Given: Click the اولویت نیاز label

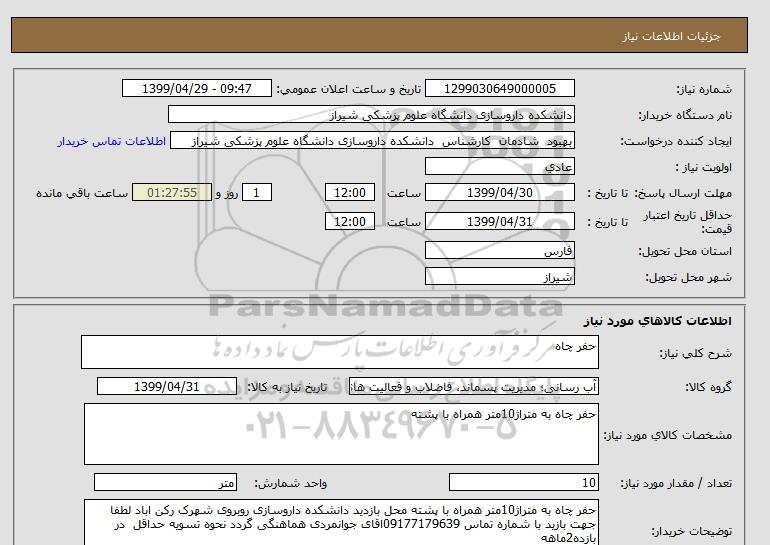Looking at the screenshot, I should click(x=703, y=167).
